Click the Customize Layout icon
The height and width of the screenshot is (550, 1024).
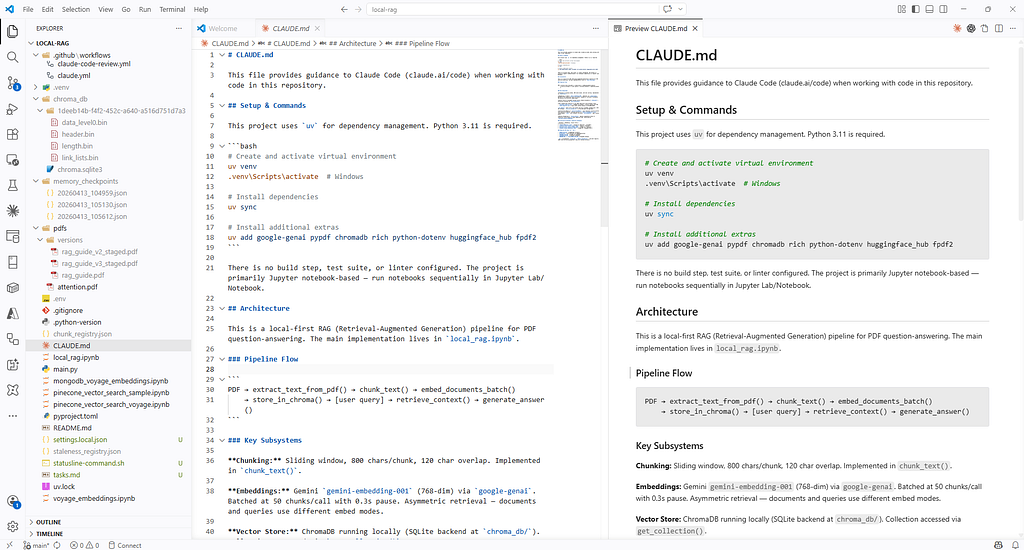(x=902, y=9)
